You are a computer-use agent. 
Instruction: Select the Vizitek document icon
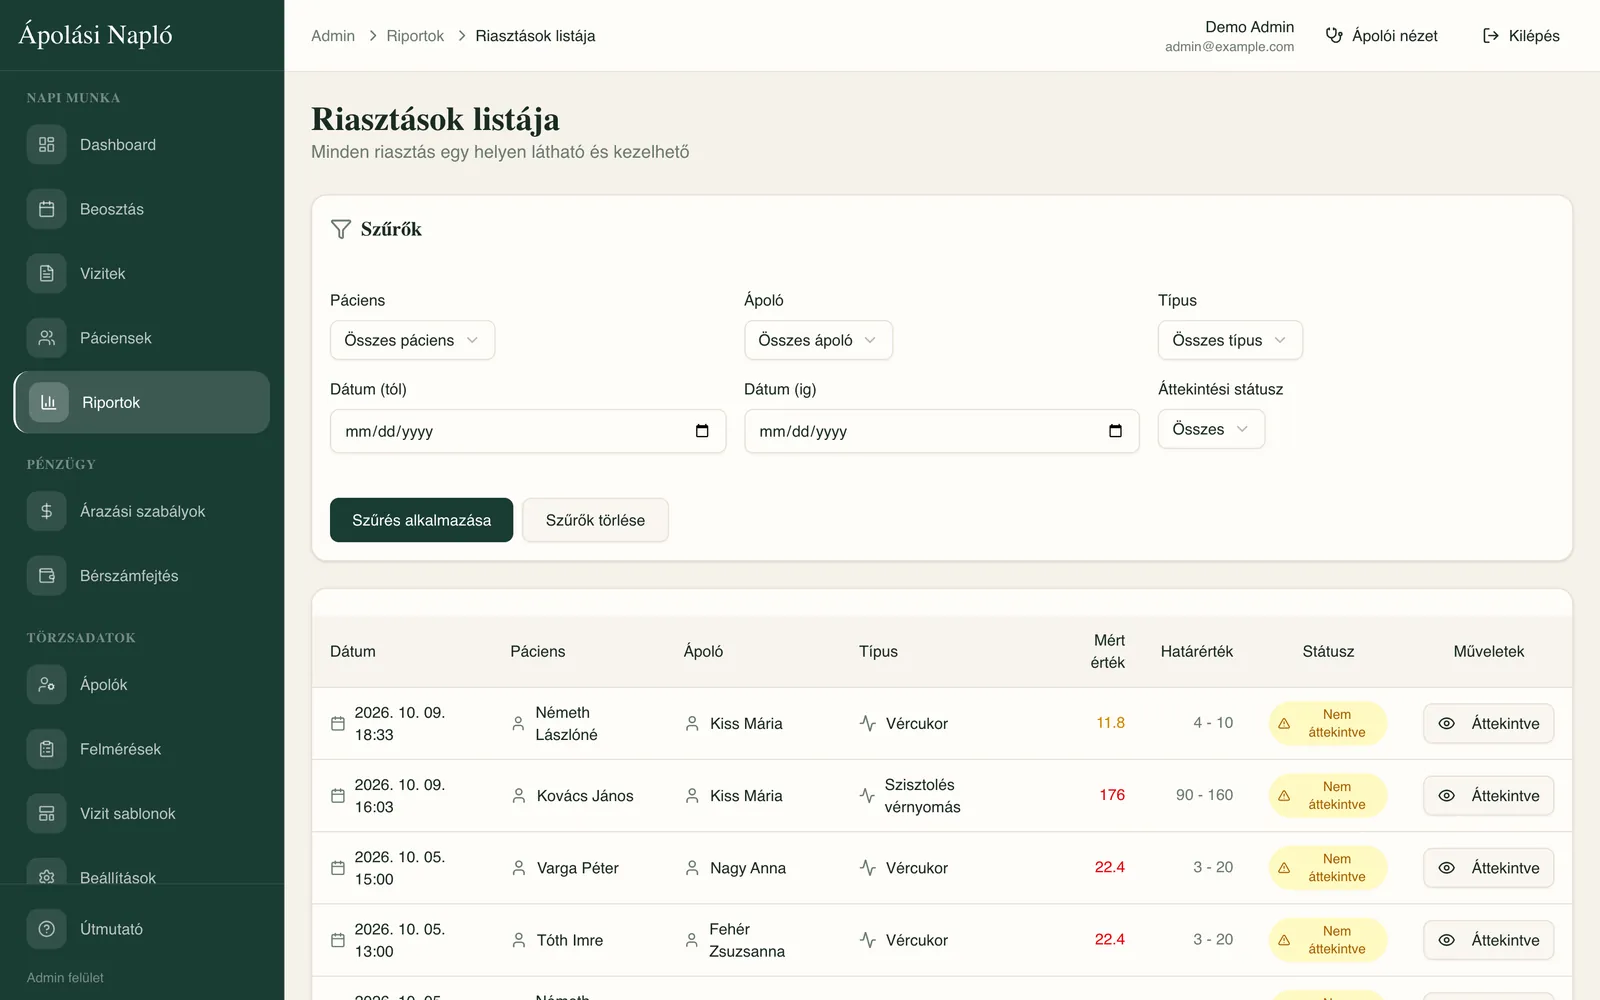(47, 274)
